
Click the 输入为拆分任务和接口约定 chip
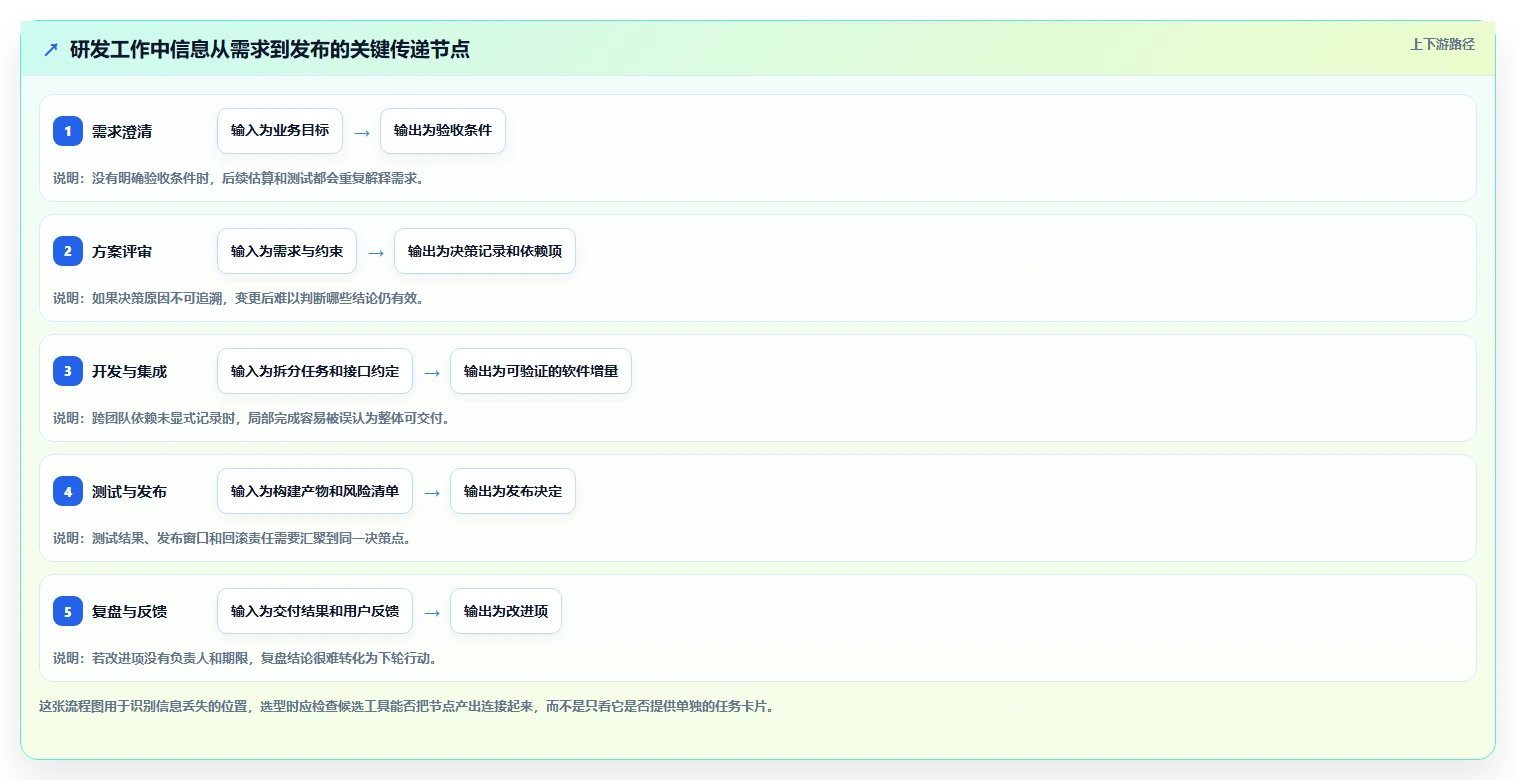point(315,371)
